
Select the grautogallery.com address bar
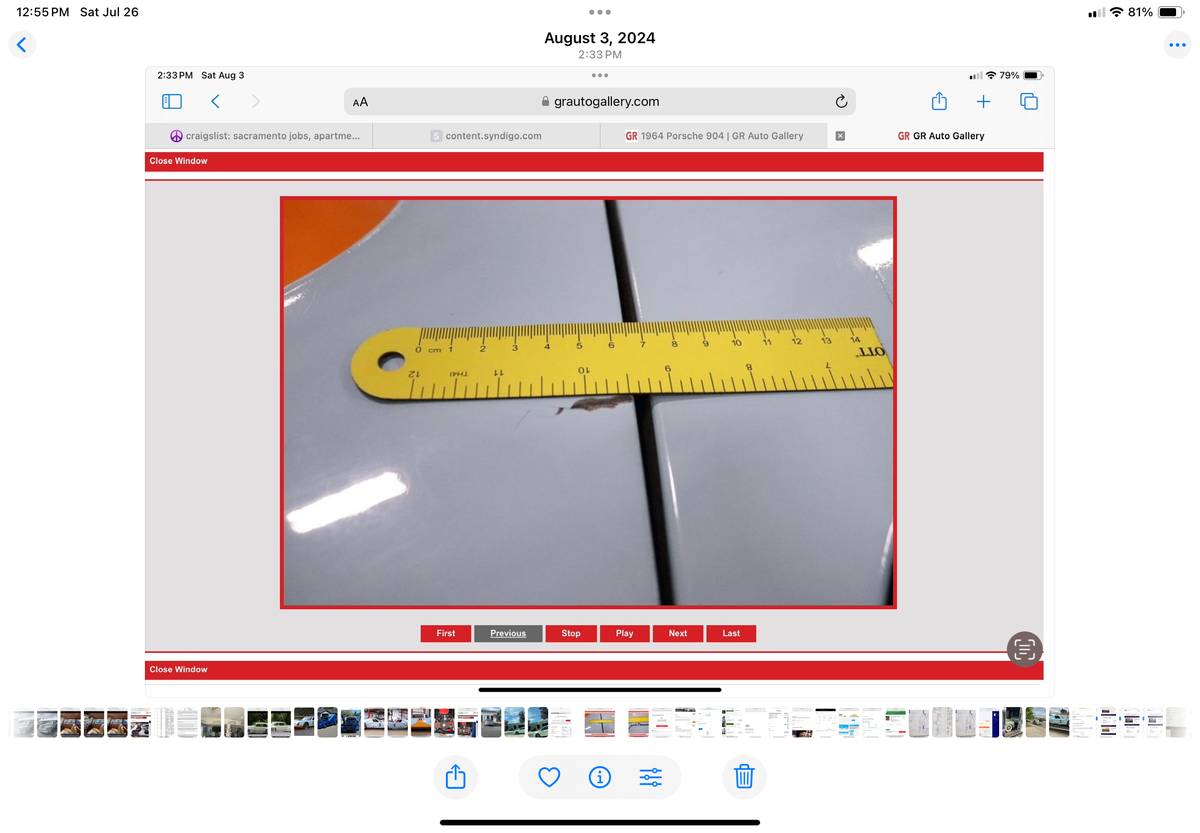[x=600, y=101]
